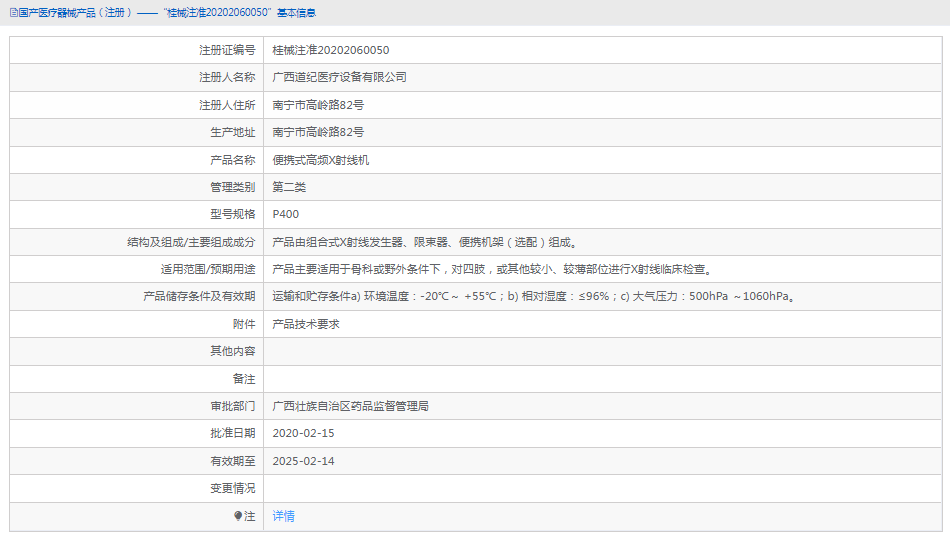Click the lightbulb icon next to 注
Screen dimensions: 950x536
tap(238, 516)
